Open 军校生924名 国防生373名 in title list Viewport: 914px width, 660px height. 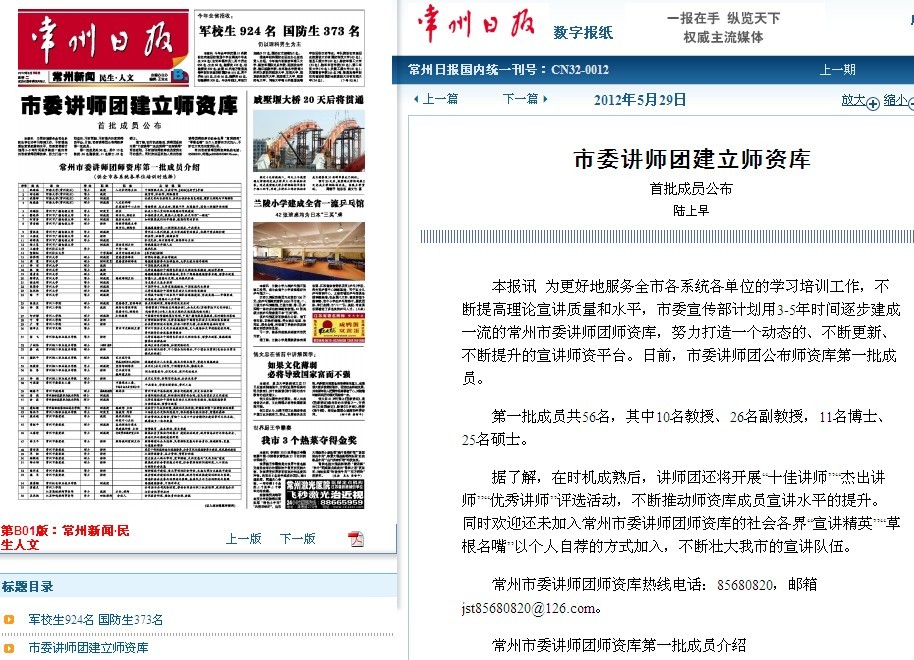[x=95, y=620]
